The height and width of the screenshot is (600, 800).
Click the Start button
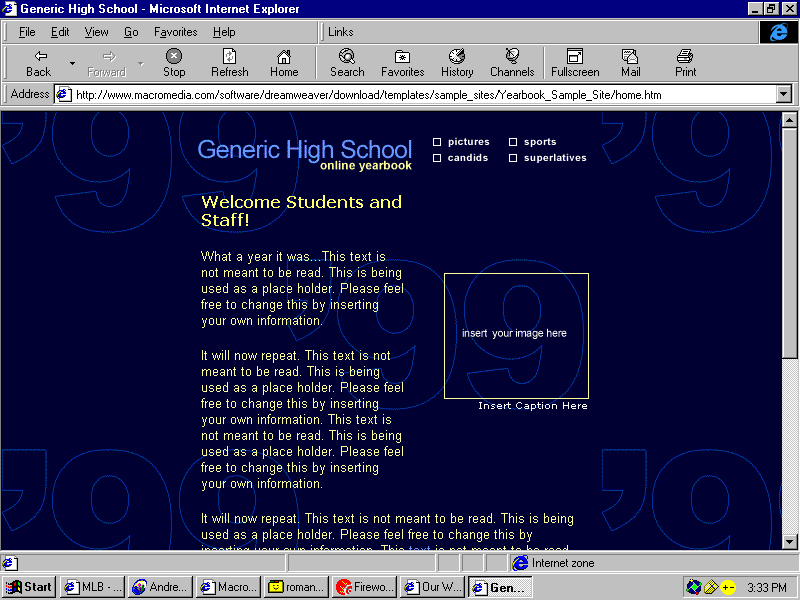coord(29,587)
